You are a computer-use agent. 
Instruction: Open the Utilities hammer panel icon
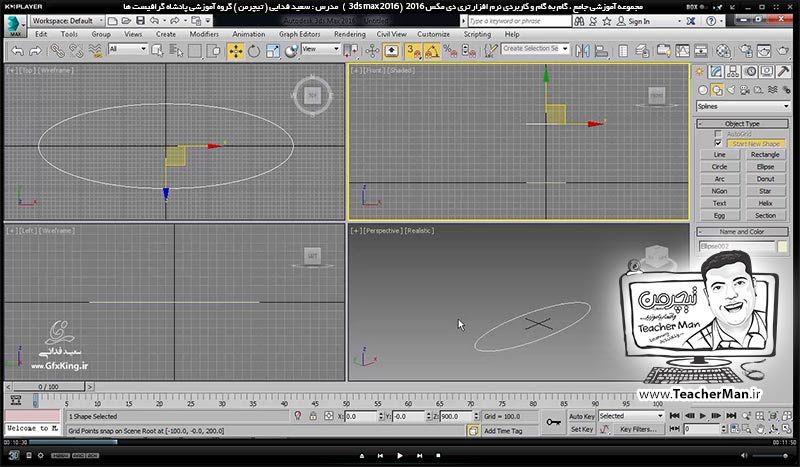coord(784,72)
